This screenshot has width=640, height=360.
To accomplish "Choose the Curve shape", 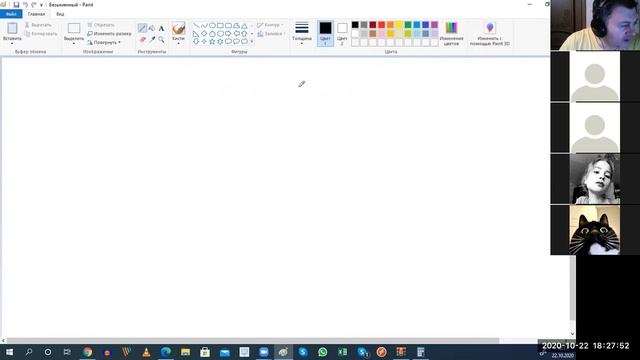I will (204, 25).
